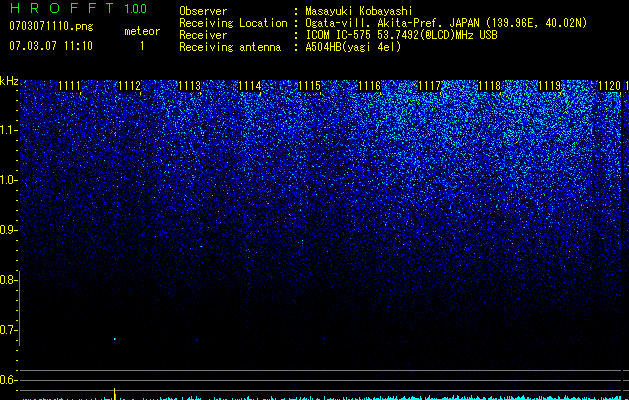Click the 1114 time marker
The width and height of the screenshot is (629, 400).
tap(250, 86)
